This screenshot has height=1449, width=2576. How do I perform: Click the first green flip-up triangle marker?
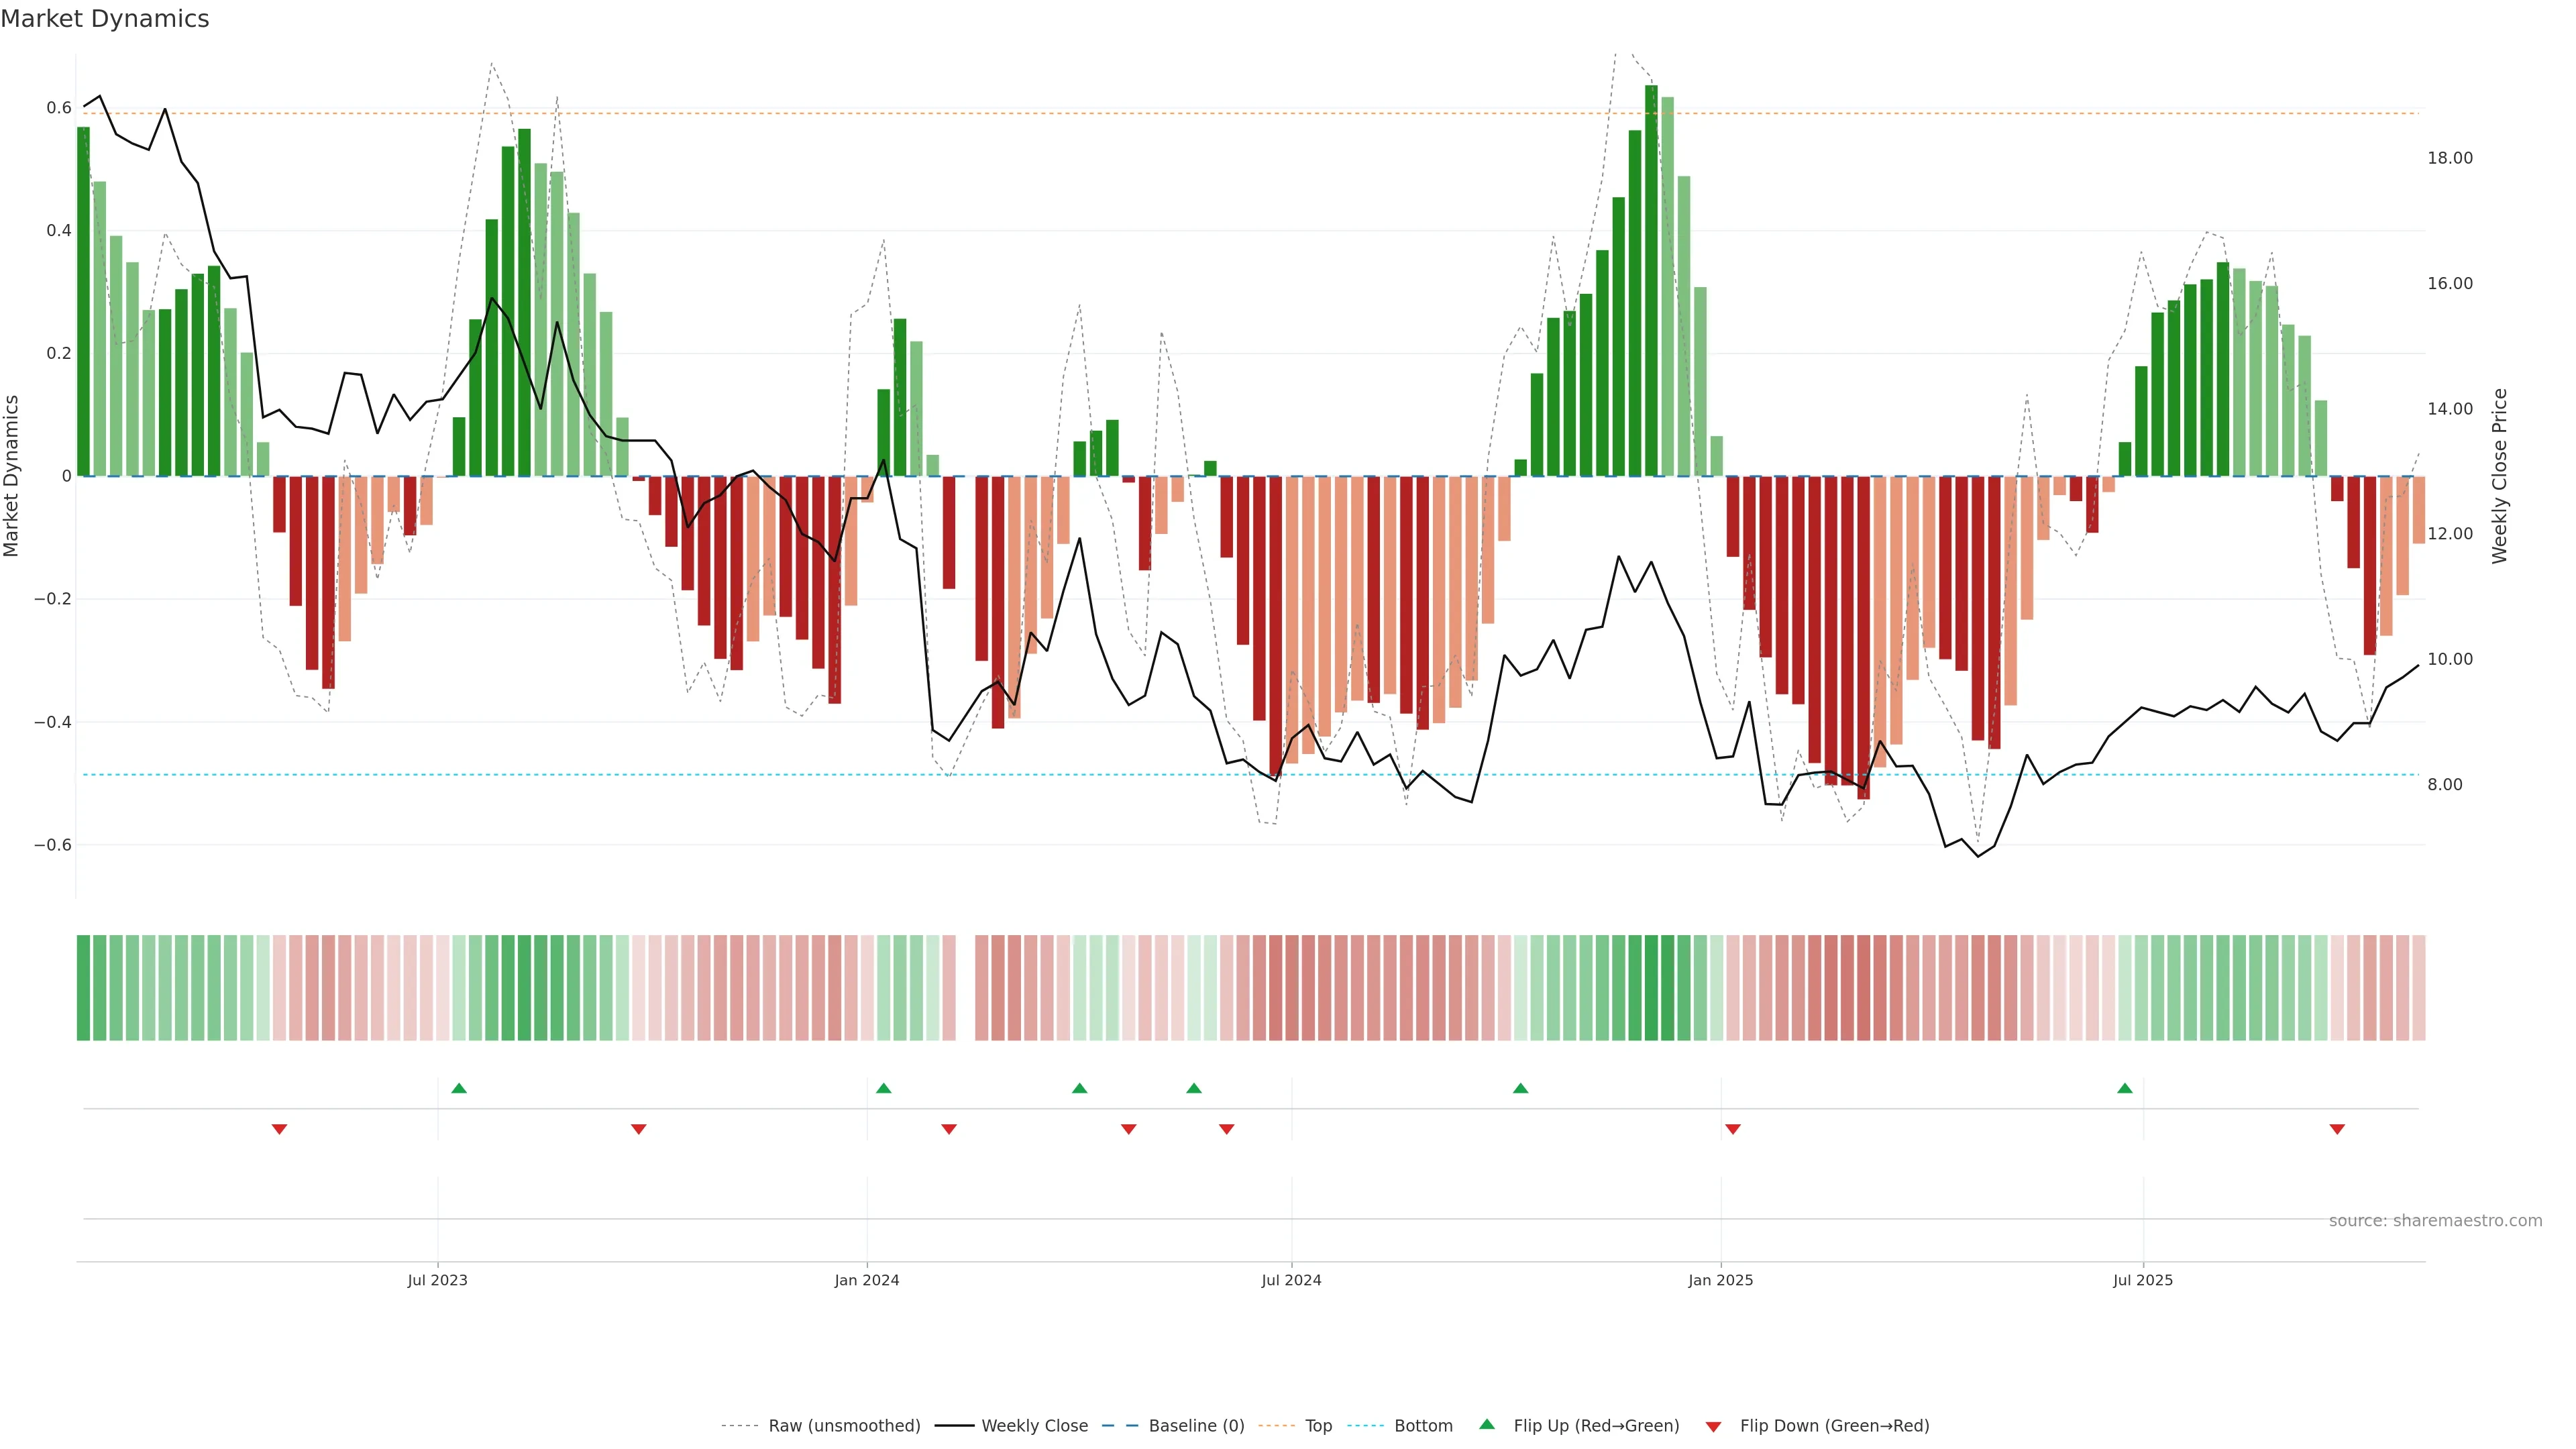(459, 1088)
